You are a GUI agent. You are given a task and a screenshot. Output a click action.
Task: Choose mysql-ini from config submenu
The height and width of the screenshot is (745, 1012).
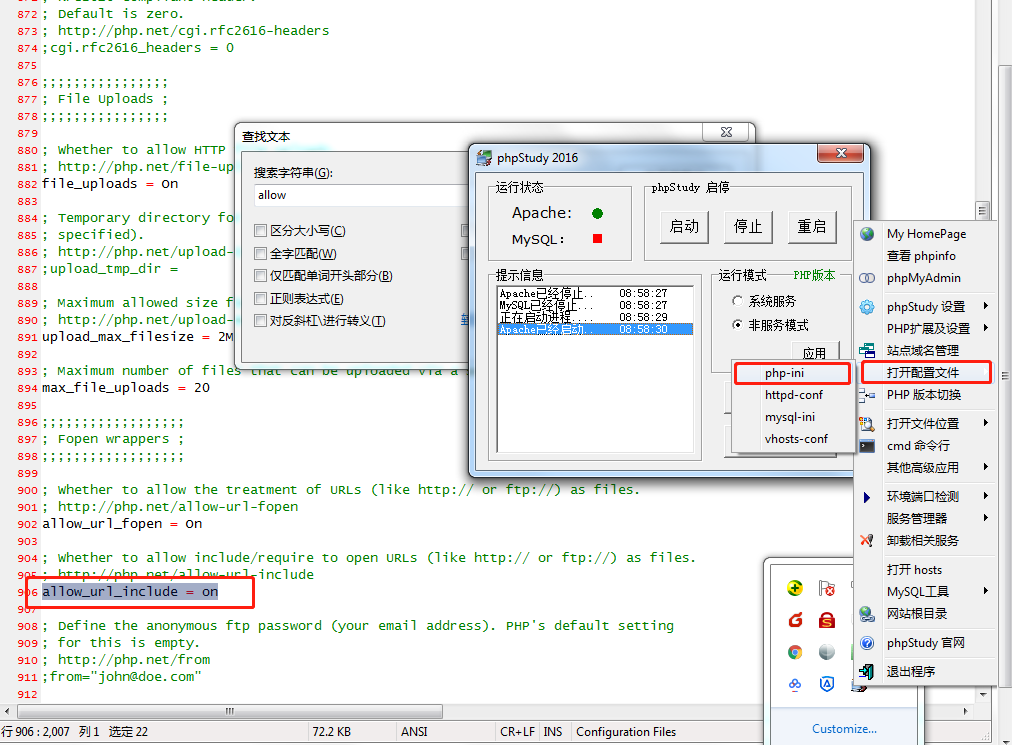793,417
